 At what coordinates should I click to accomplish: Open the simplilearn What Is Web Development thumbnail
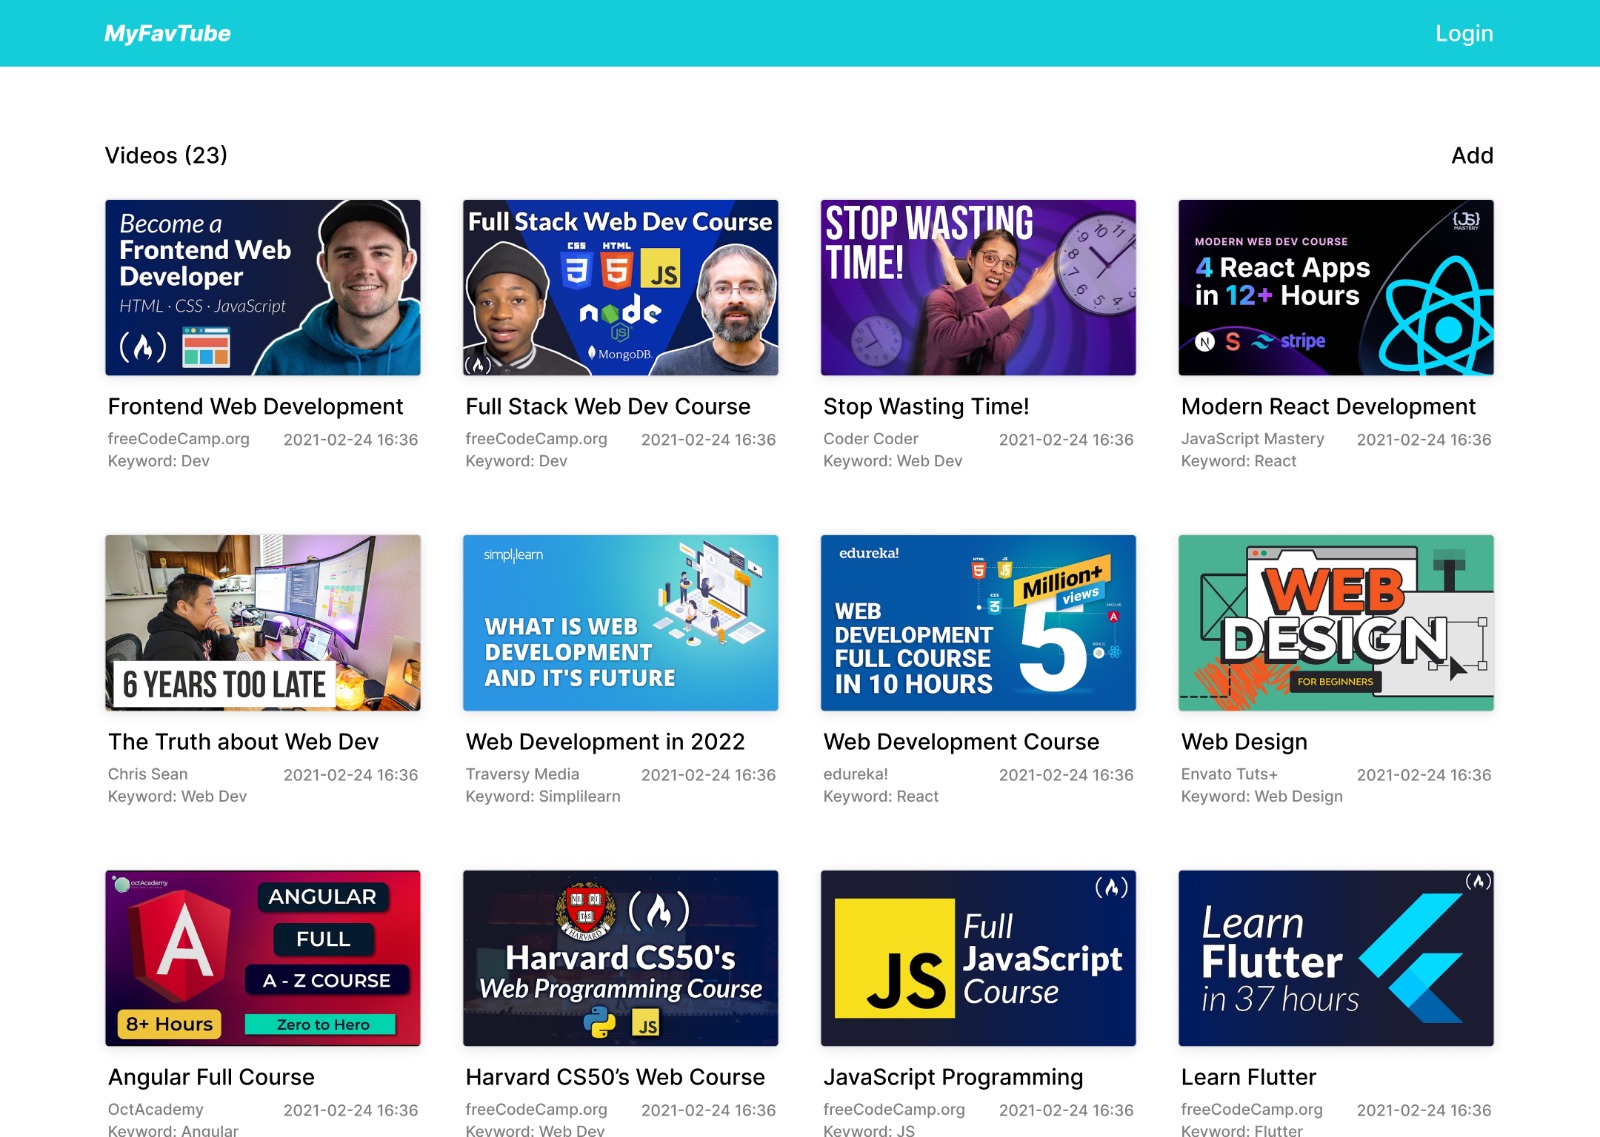621,623
